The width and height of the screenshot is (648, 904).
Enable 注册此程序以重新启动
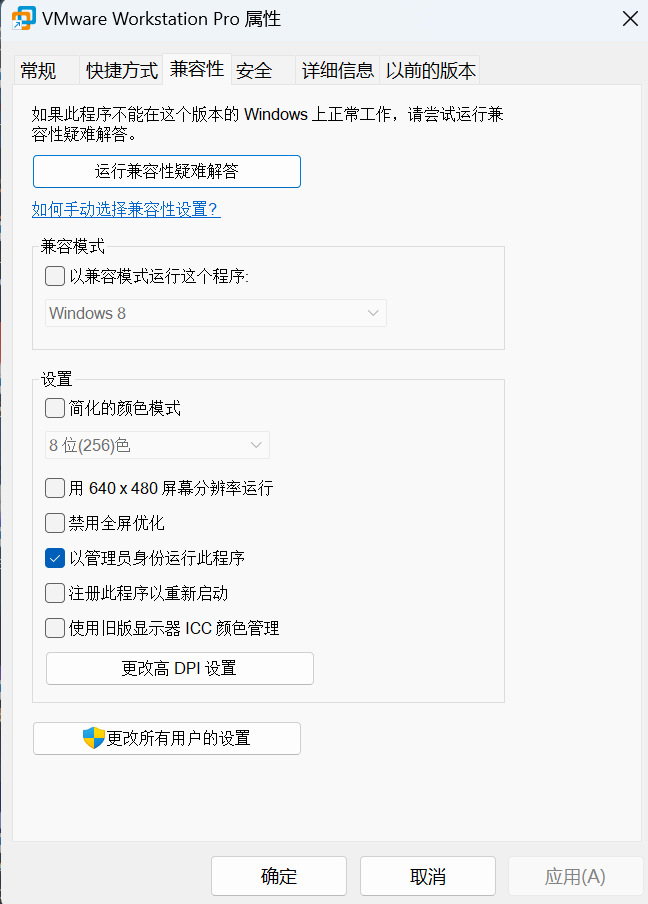pos(55,593)
